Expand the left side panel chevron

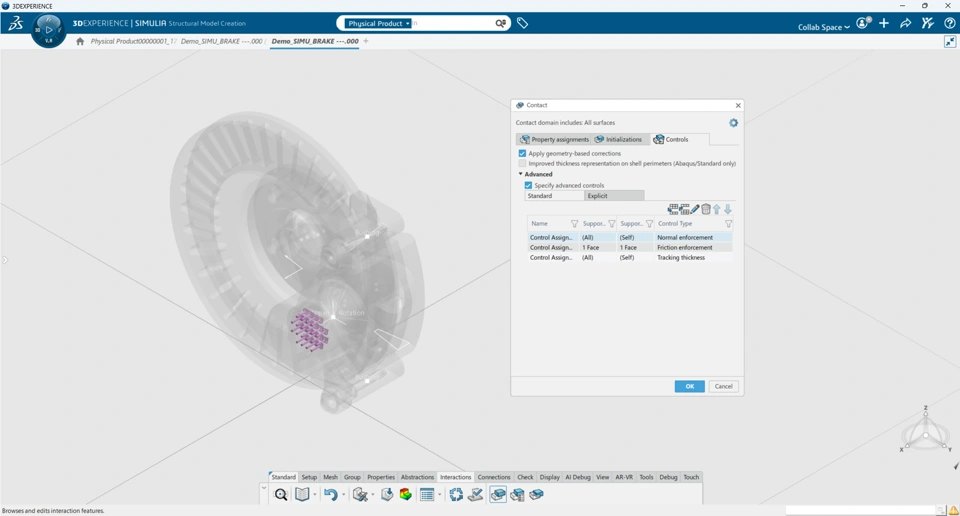(5, 260)
